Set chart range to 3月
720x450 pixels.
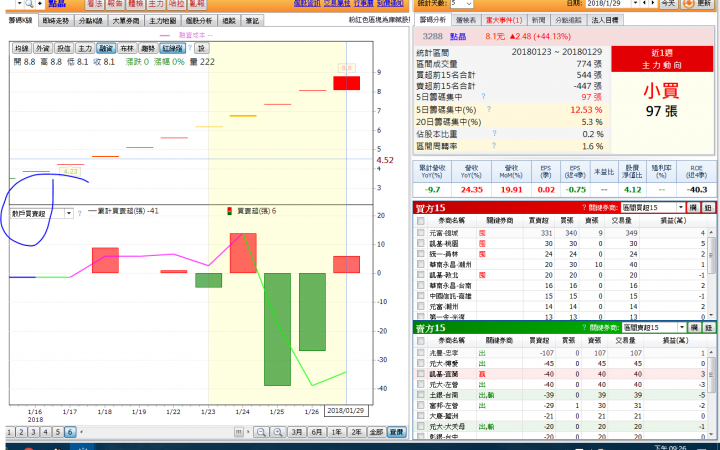pos(297,432)
